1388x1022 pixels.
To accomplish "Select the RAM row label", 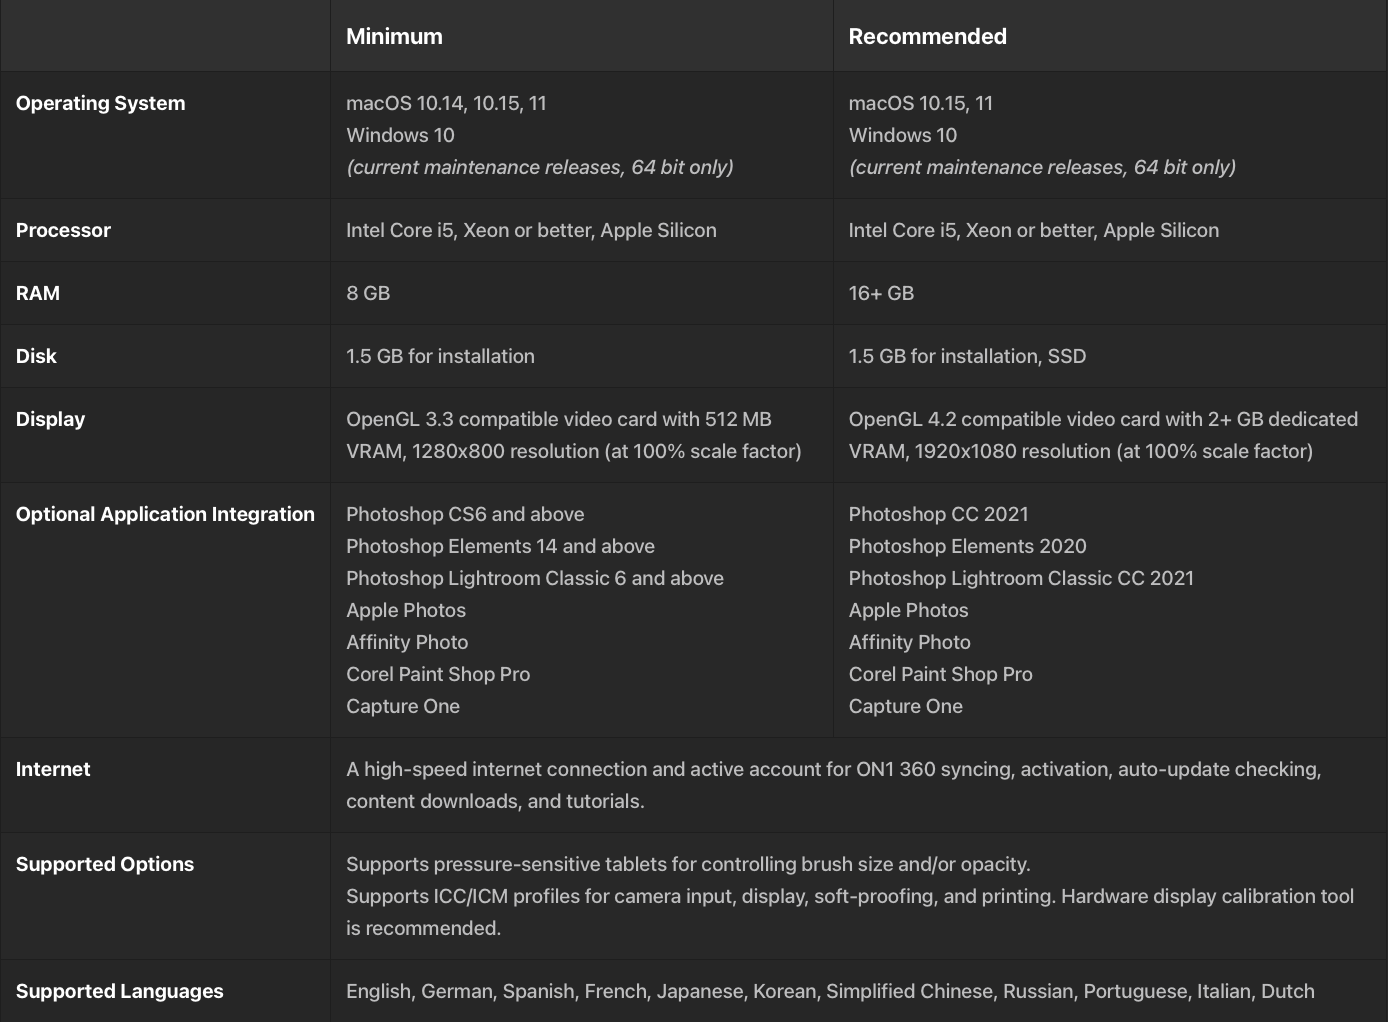I will (x=38, y=293).
